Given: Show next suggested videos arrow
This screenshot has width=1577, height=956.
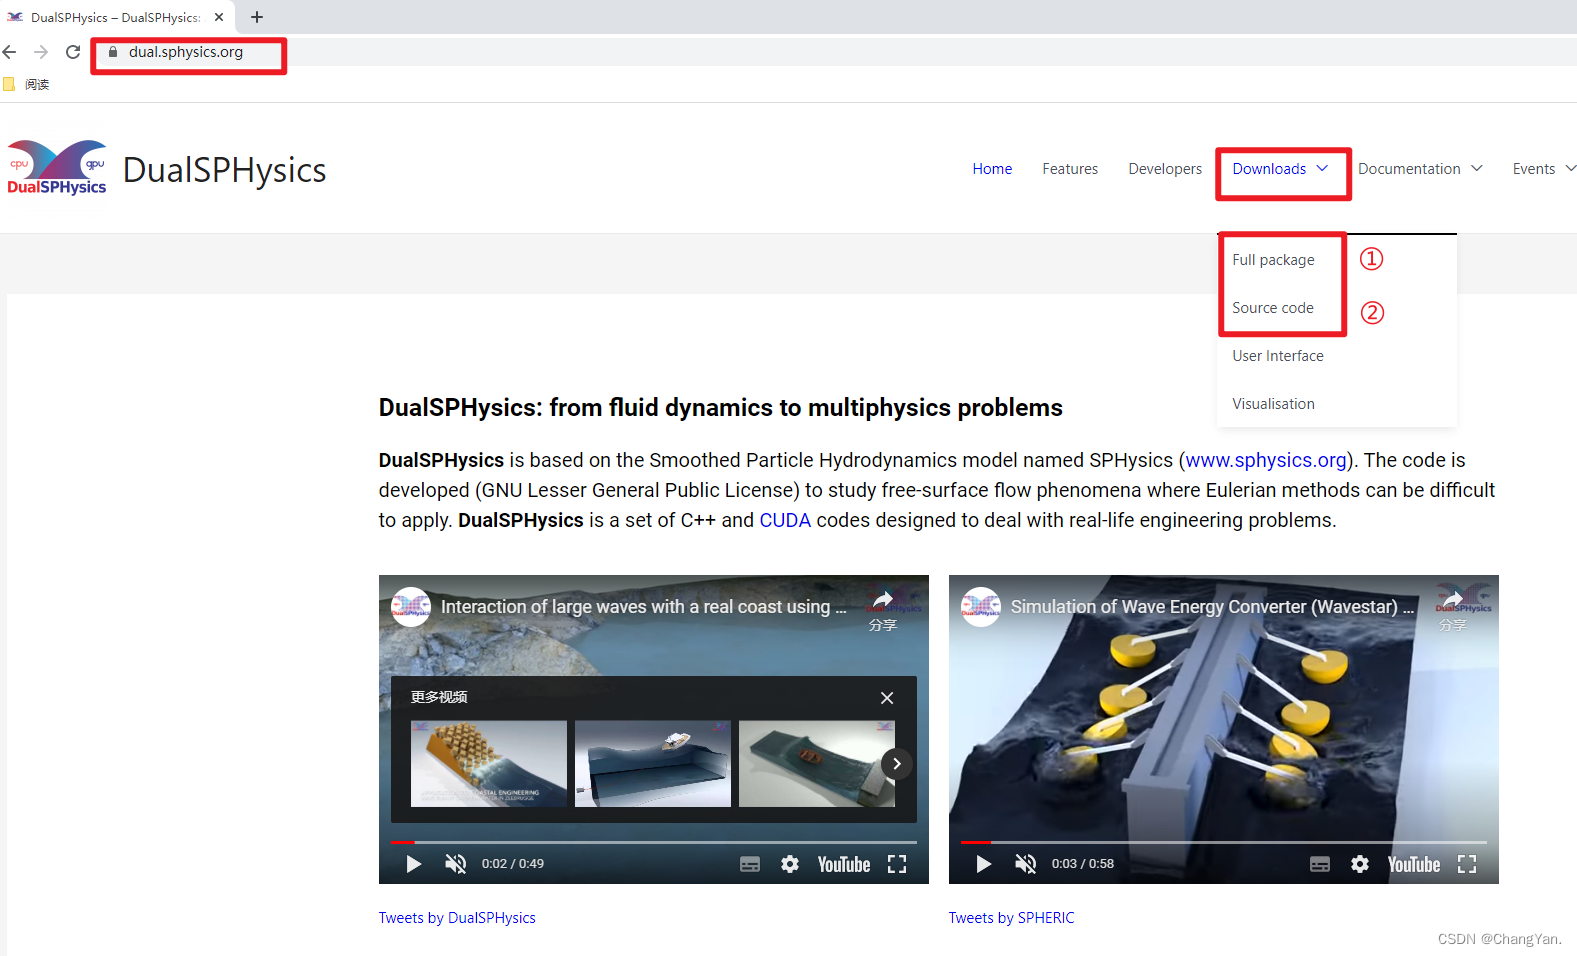Looking at the screenshot, I should 897,764.
